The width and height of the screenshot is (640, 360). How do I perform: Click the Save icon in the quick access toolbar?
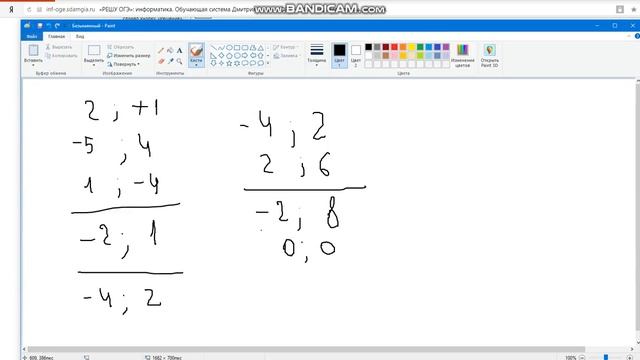(x=40, y=26)
